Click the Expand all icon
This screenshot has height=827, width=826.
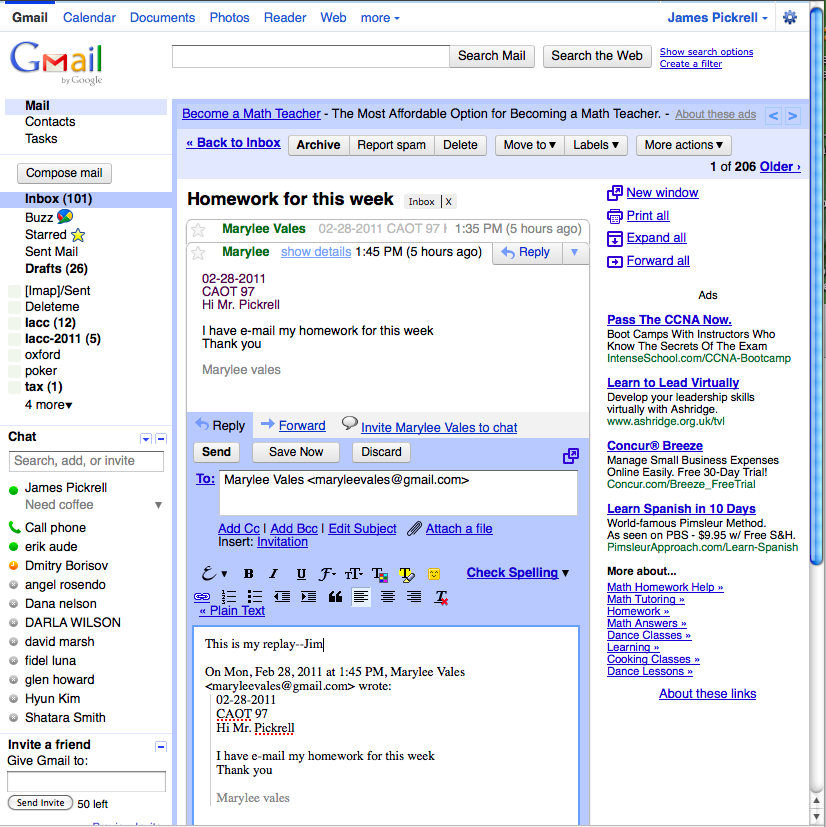[614, 239]
